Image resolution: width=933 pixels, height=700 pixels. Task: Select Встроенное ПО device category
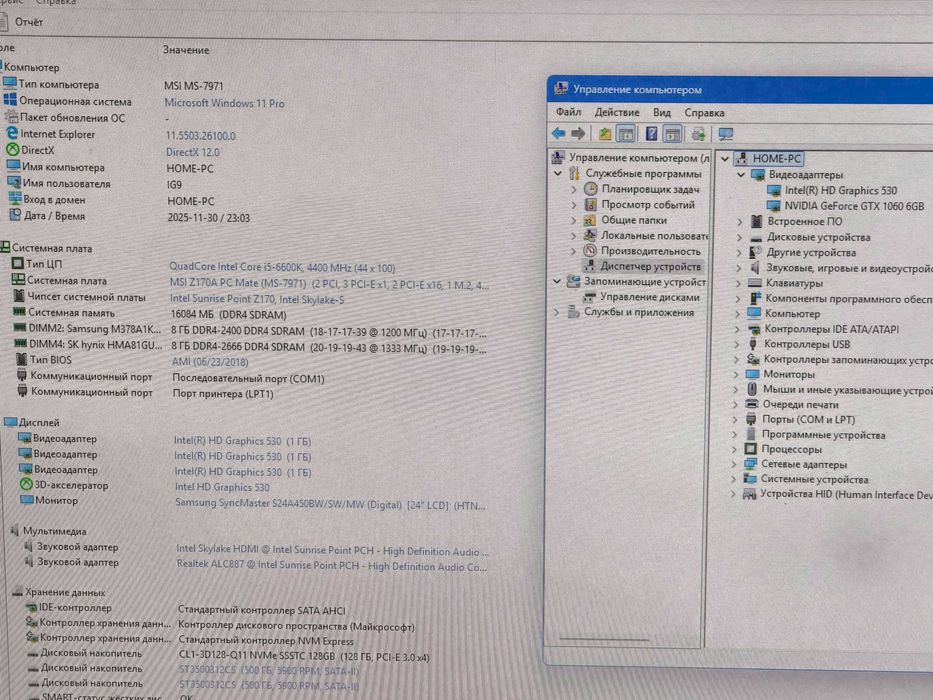coord(804,221)
